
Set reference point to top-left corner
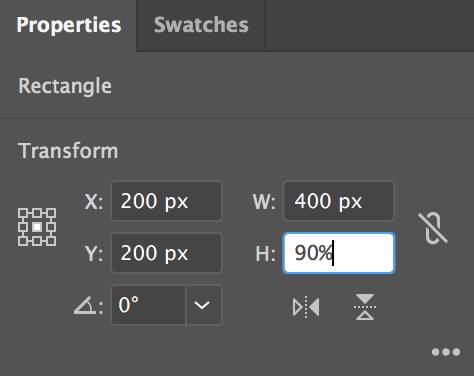(x=23, y=213)
